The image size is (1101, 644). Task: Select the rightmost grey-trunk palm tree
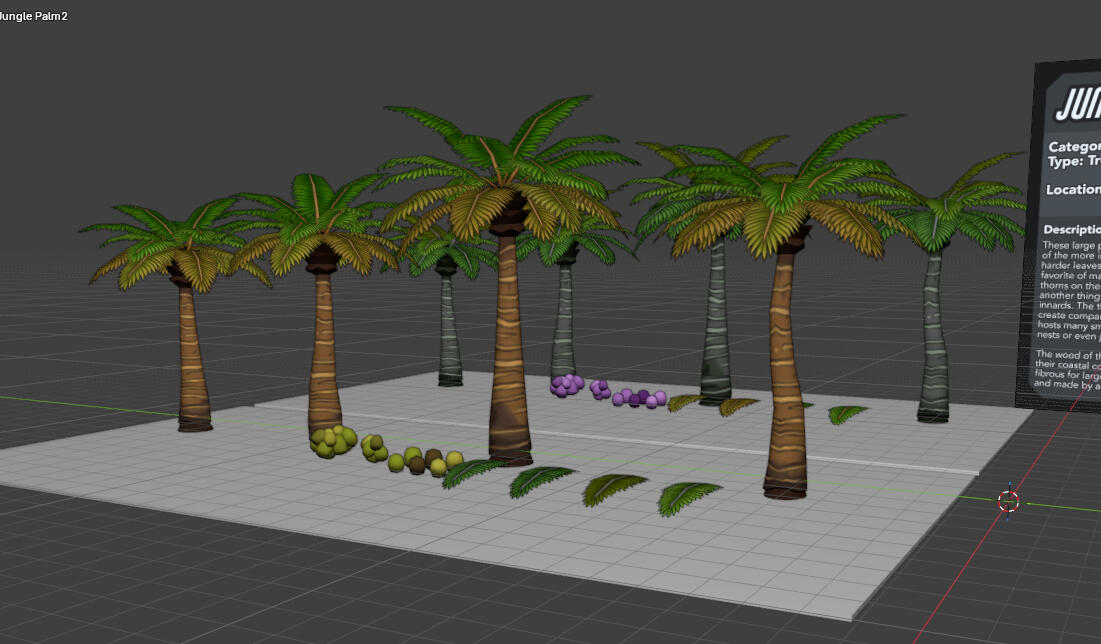click(934, 336)
